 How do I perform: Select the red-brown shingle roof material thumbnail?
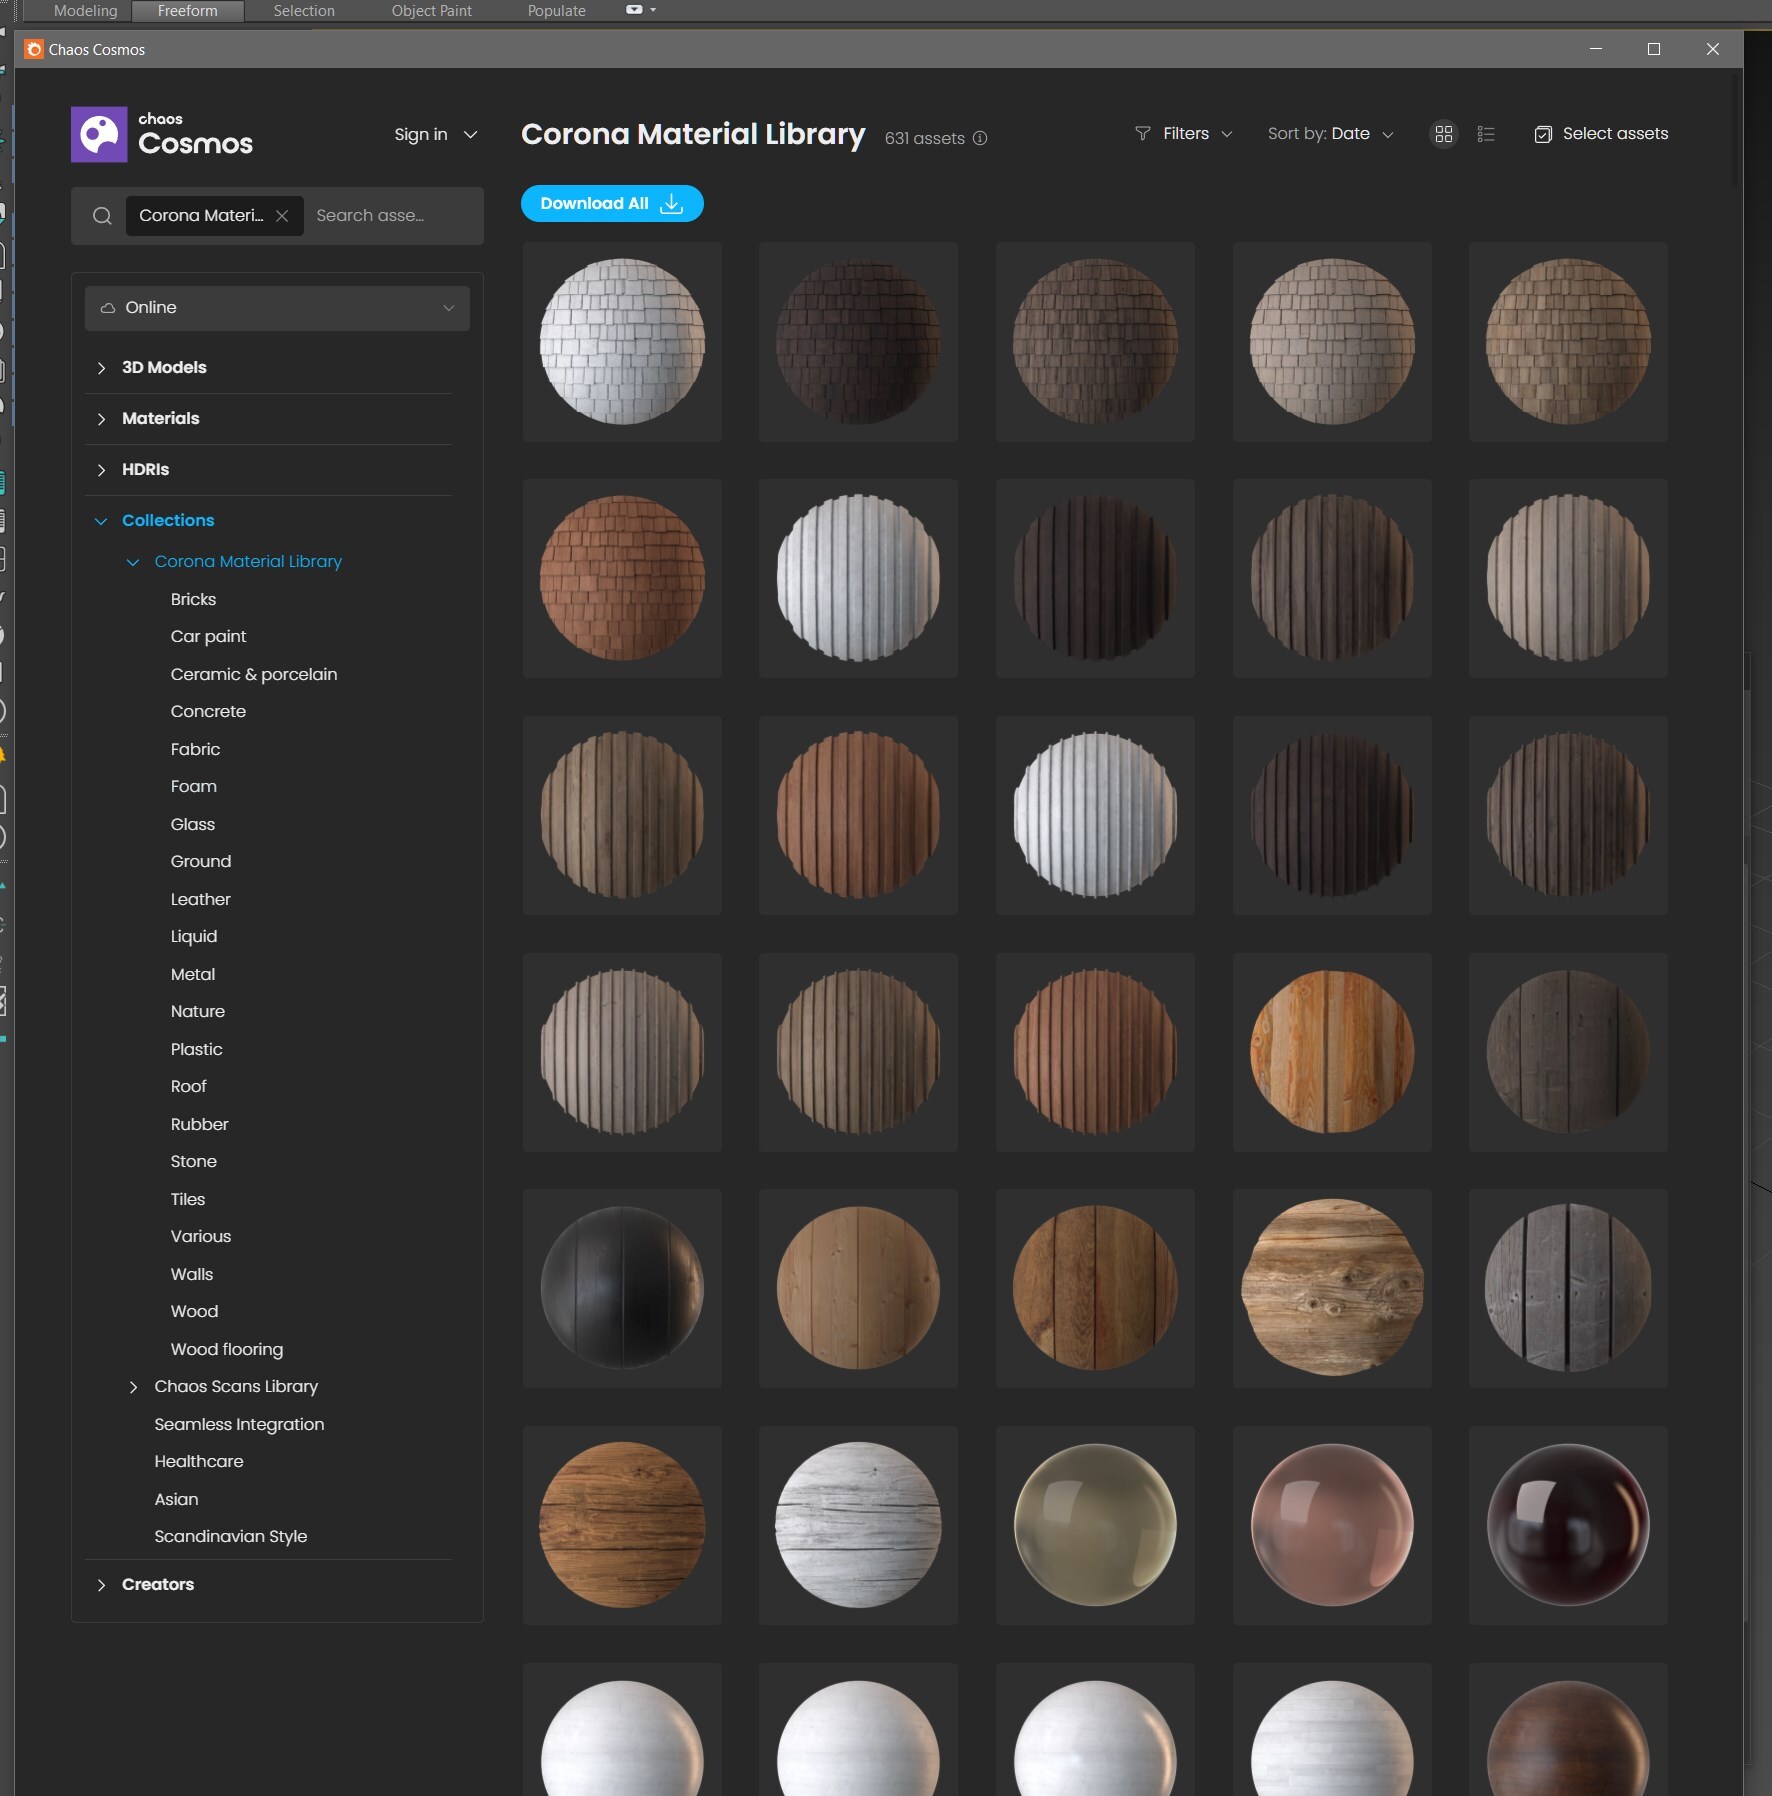pos(622,578)
